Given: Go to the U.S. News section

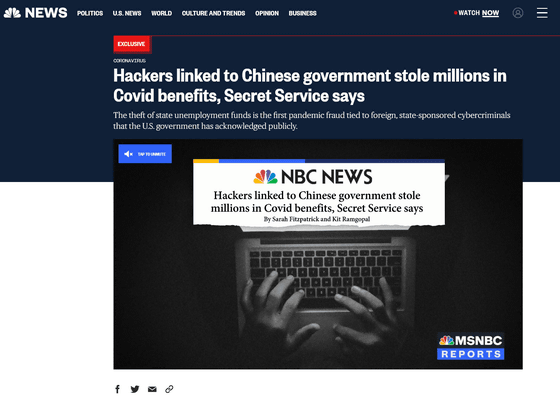Looking at the screenshot, I should 127,13.
